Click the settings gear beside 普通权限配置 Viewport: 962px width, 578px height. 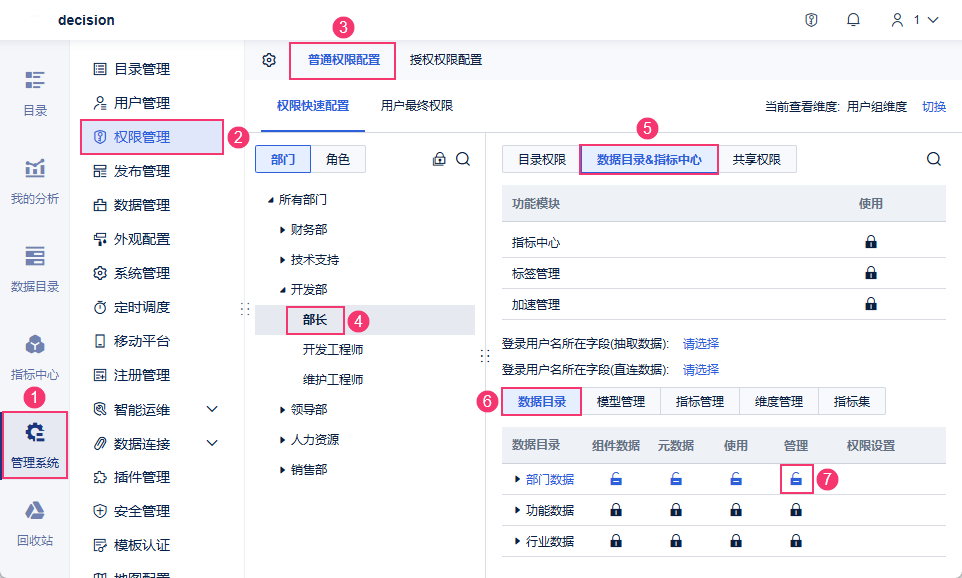269,60
